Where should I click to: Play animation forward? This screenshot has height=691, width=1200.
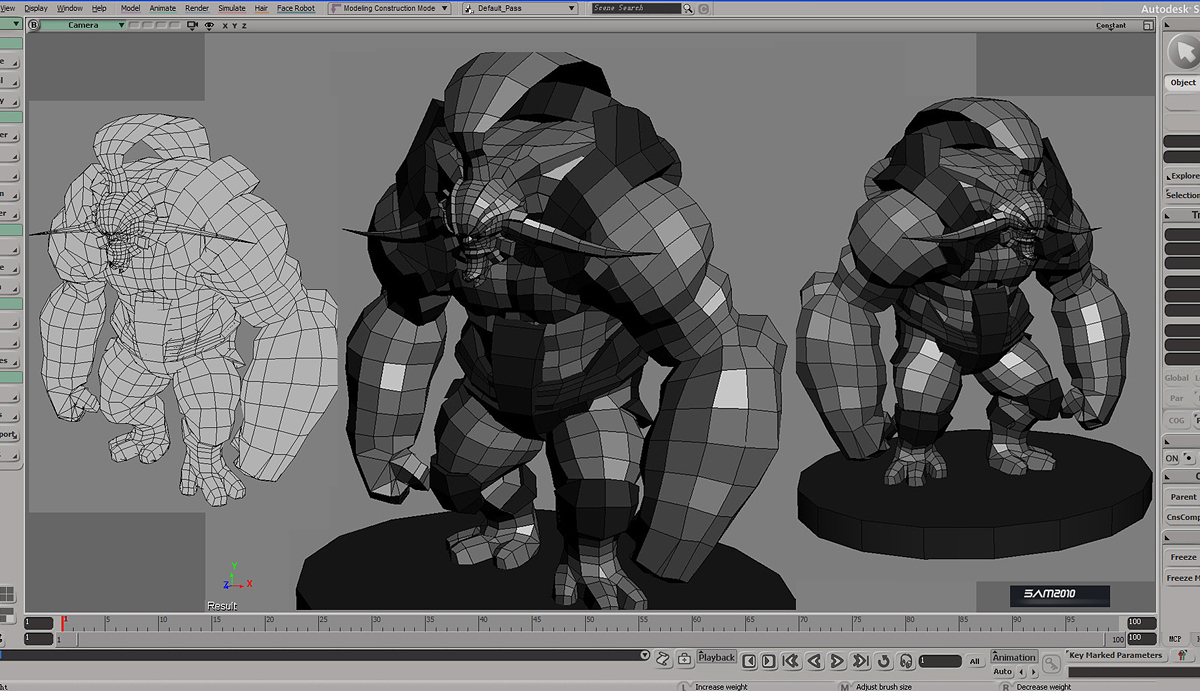(837, 661)
